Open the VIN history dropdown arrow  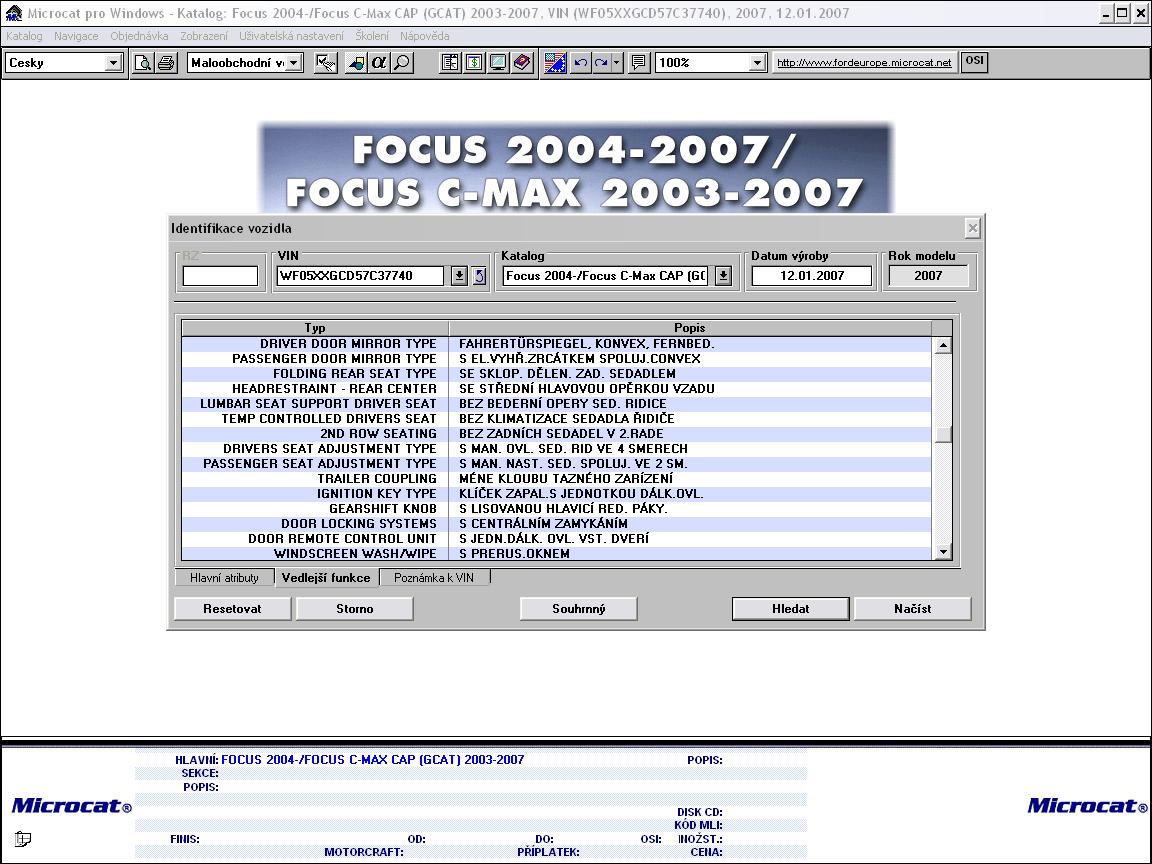[x=459, y=276]
